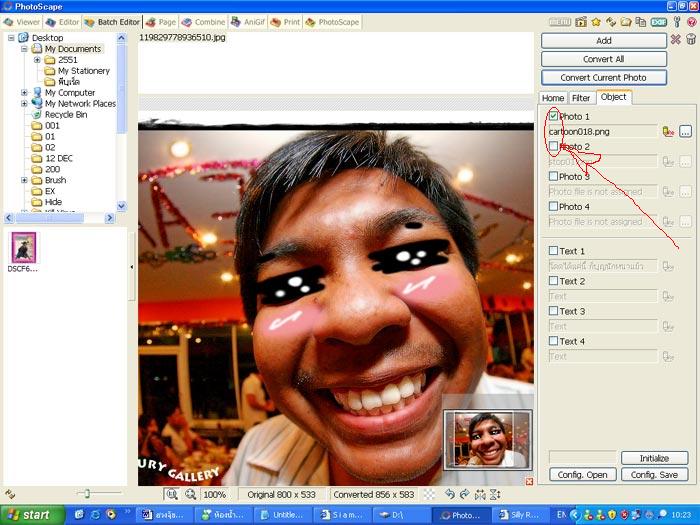Enable the Text 3 checkbox
Viewport: 700px width, 525px height.
click(553, 311)
